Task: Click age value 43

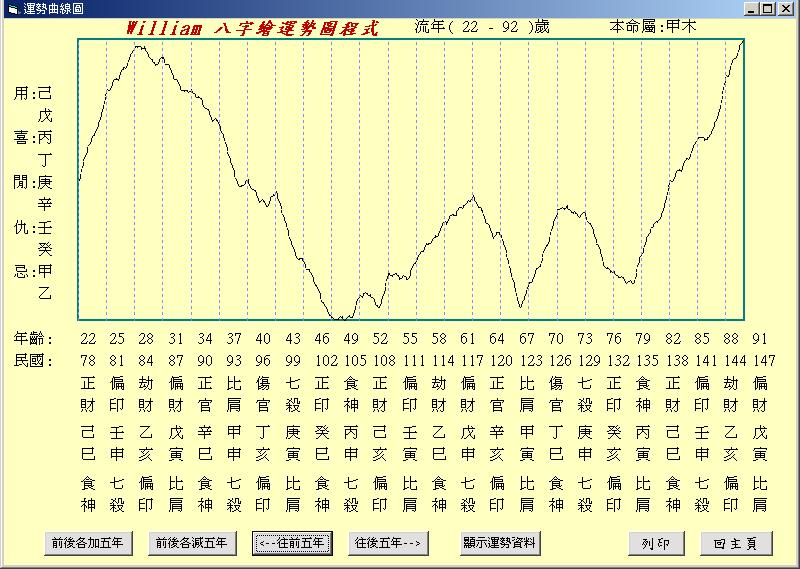Action: (x=293, y=339)
